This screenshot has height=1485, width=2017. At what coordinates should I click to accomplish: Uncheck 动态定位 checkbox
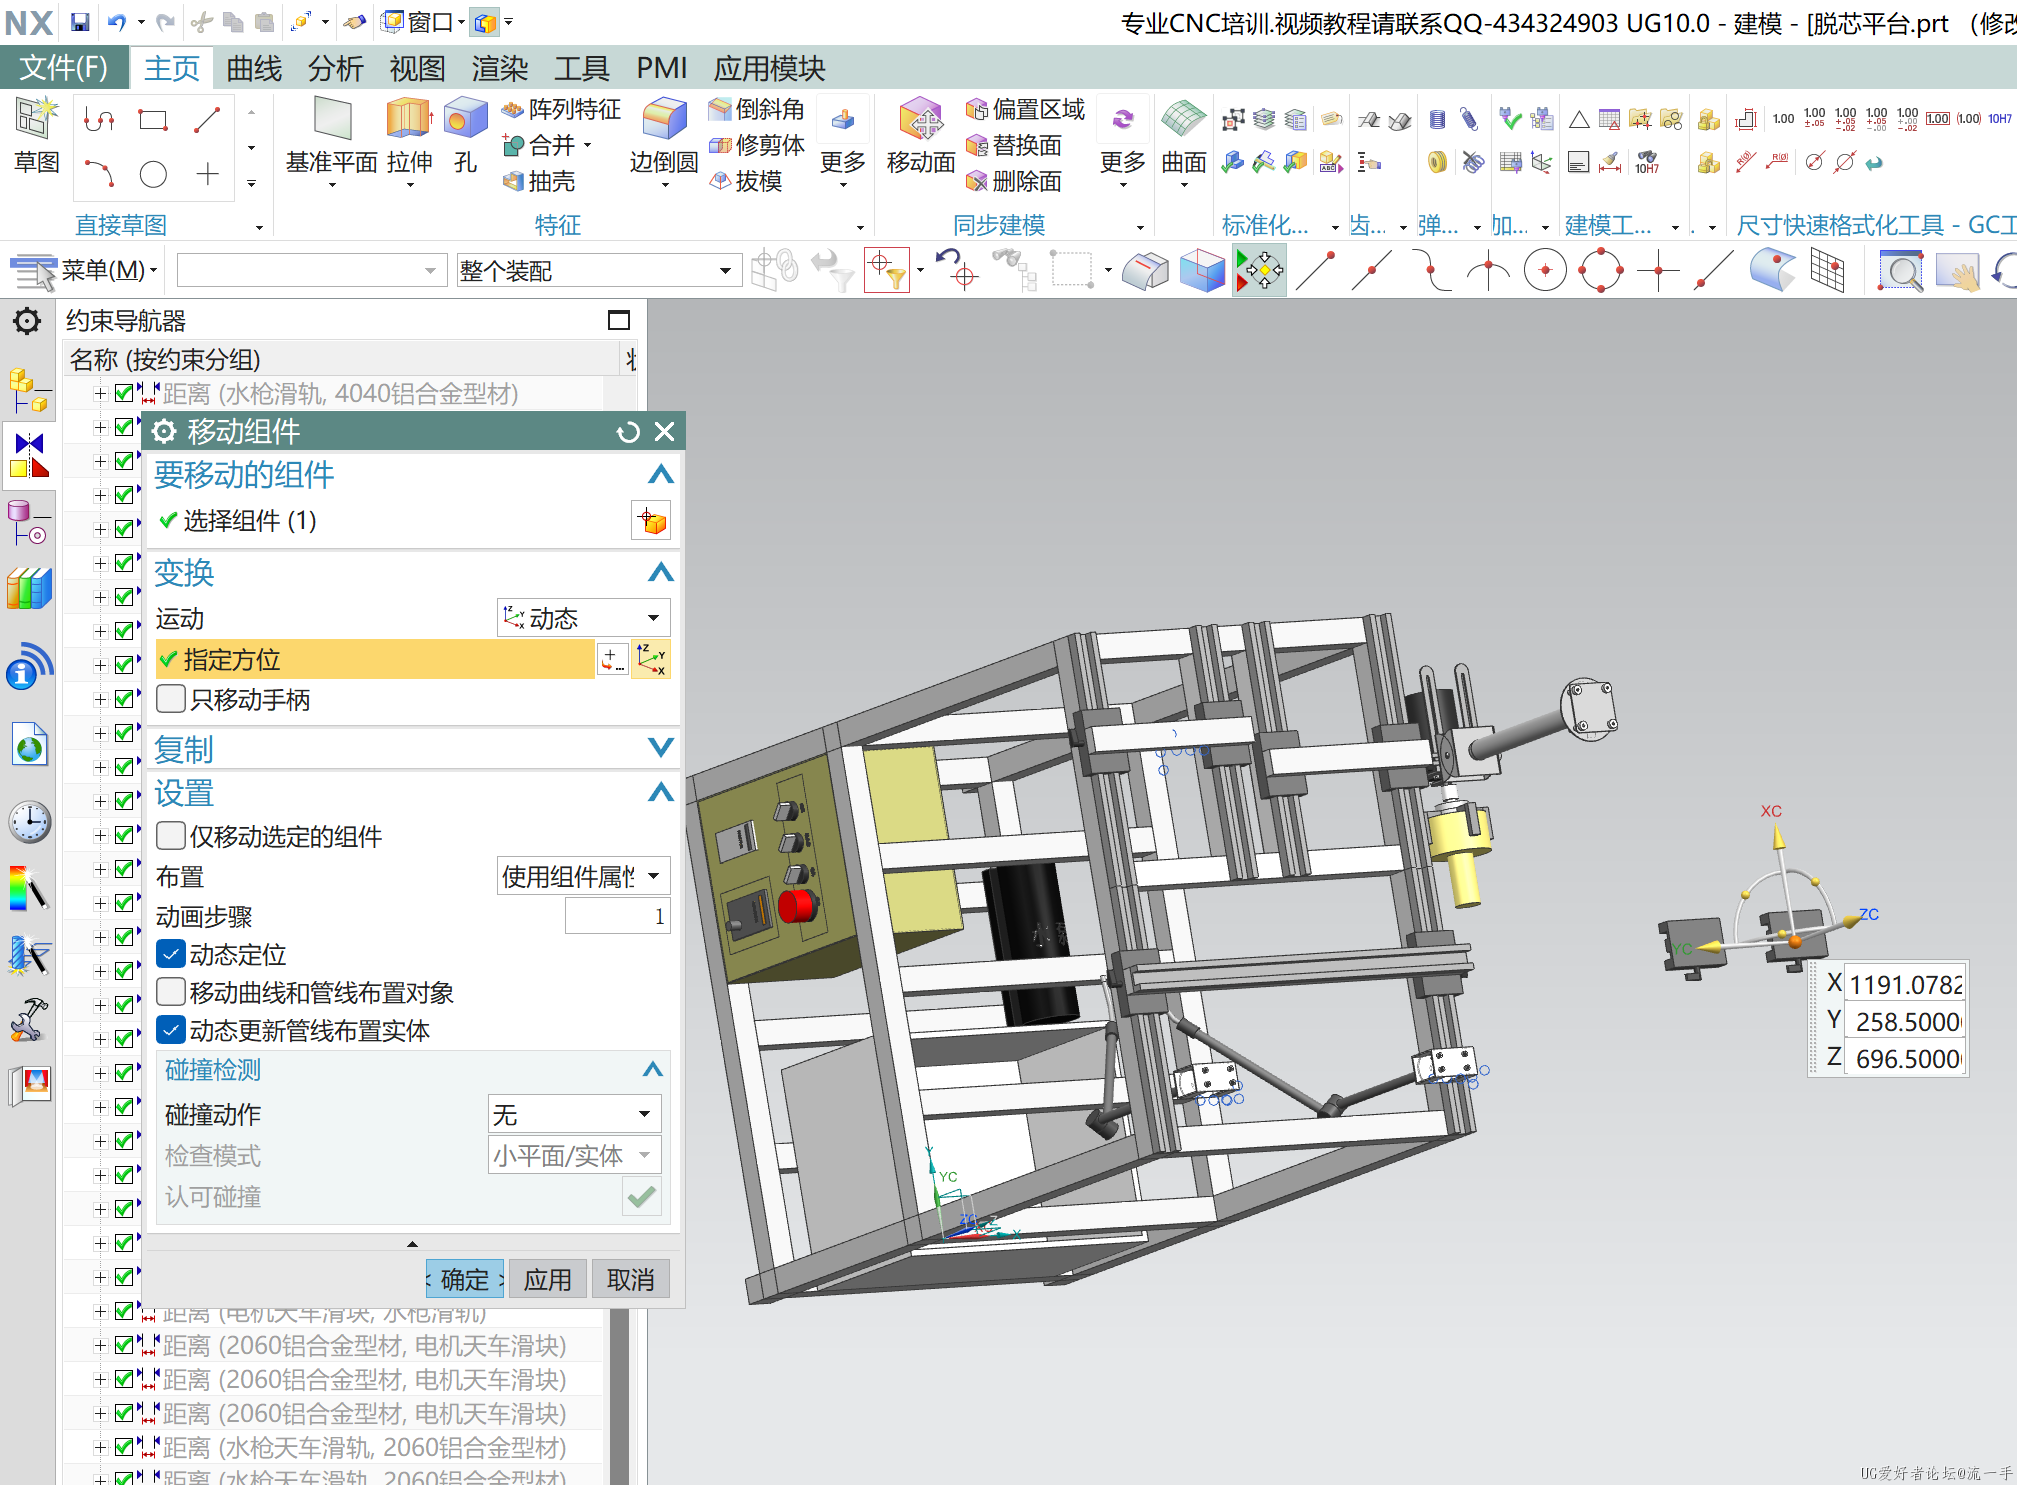coord(171,954)
